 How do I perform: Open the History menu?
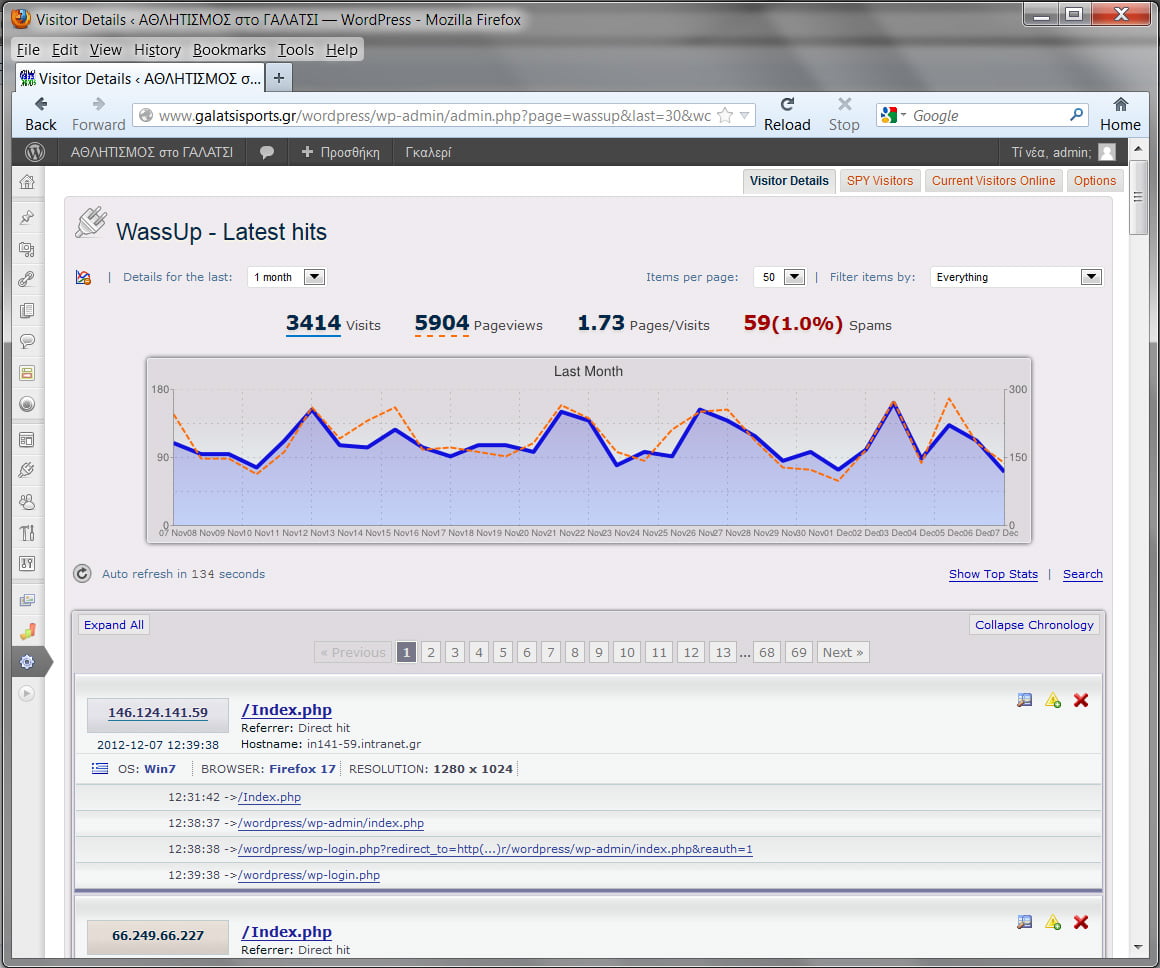(158, 50)
